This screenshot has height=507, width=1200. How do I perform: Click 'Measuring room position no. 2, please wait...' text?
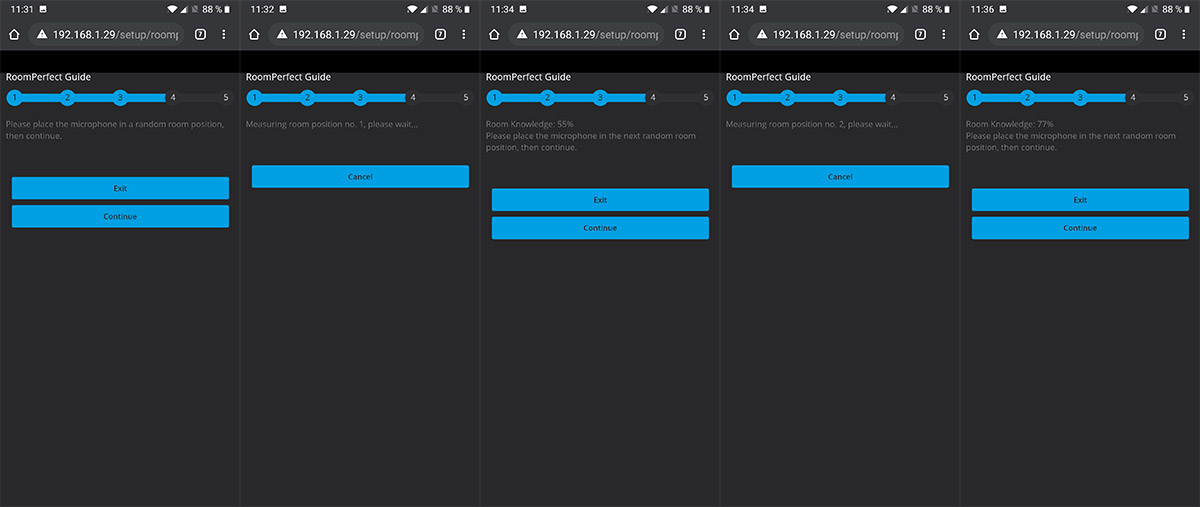click(x=812, y=124)
